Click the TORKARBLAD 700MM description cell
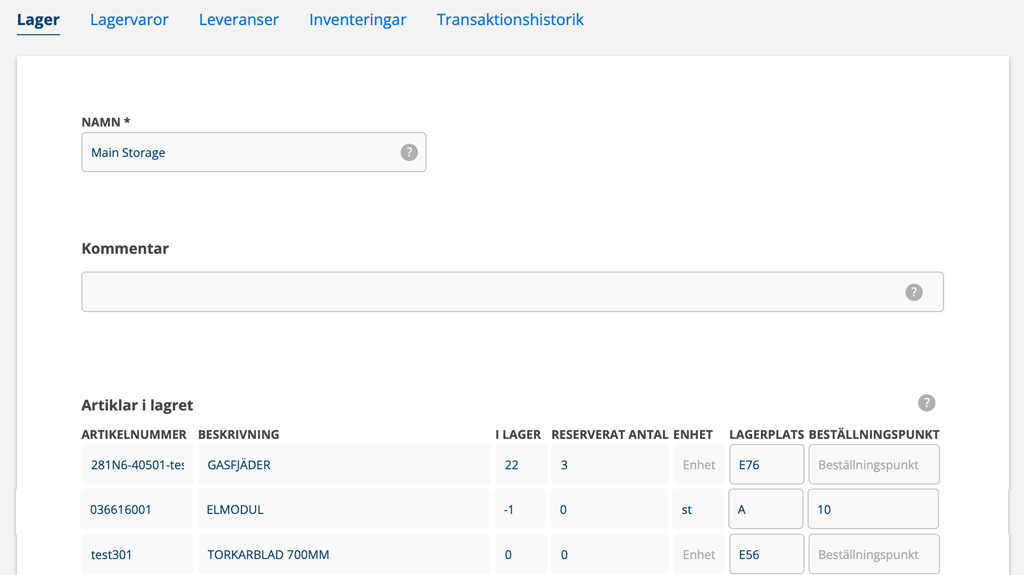The height and width of the screenshot is (575, 1024). (343, 554)
